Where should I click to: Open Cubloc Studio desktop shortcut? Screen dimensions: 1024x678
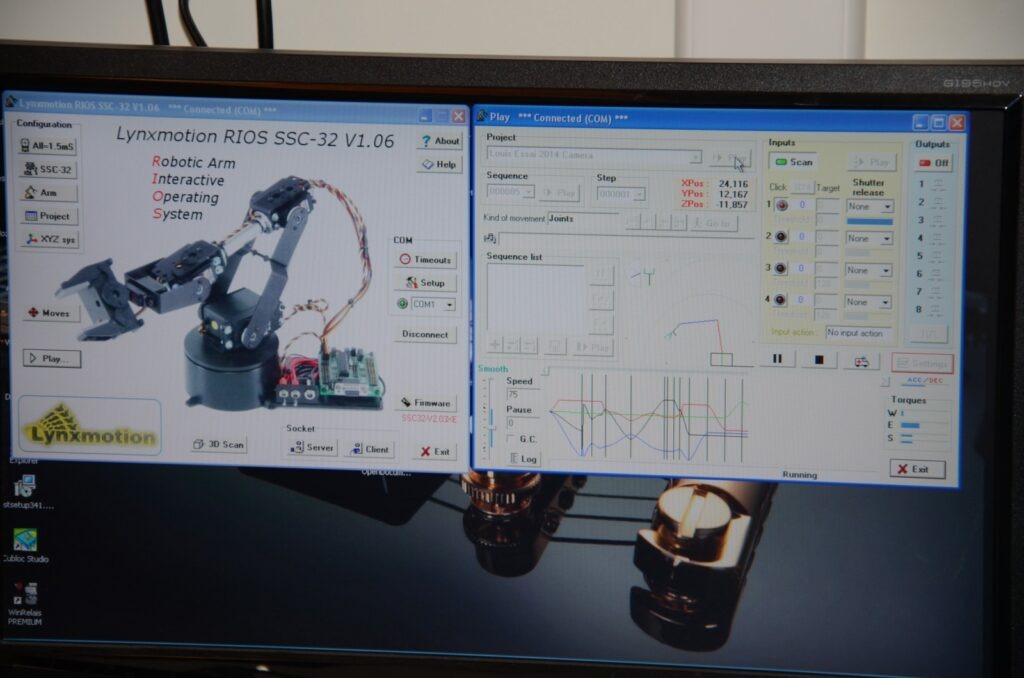coord(25,545)
